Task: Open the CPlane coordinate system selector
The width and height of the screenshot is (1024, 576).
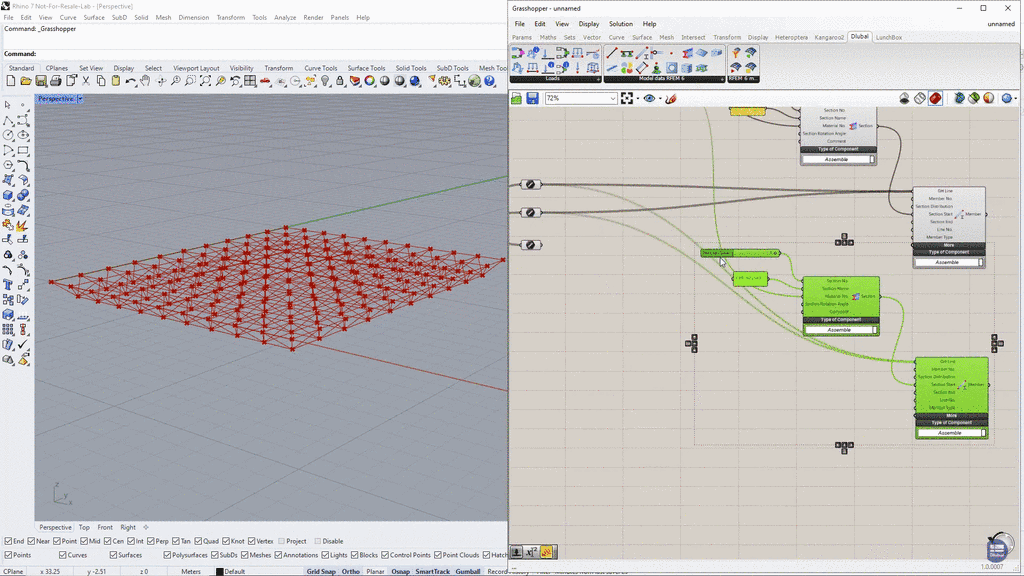Action: [x=13, y=571]
